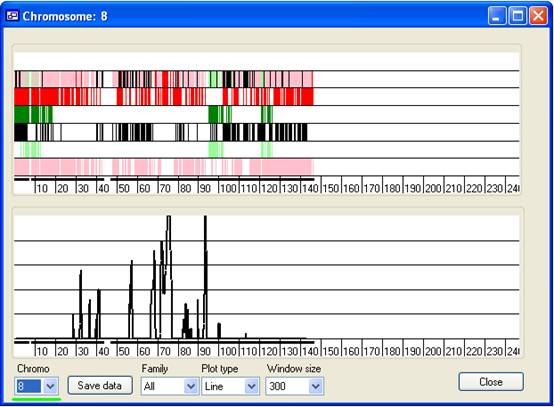Expand the Family dropdown showing All
This screenshot has height=407, width=554.
coord(191,386)
